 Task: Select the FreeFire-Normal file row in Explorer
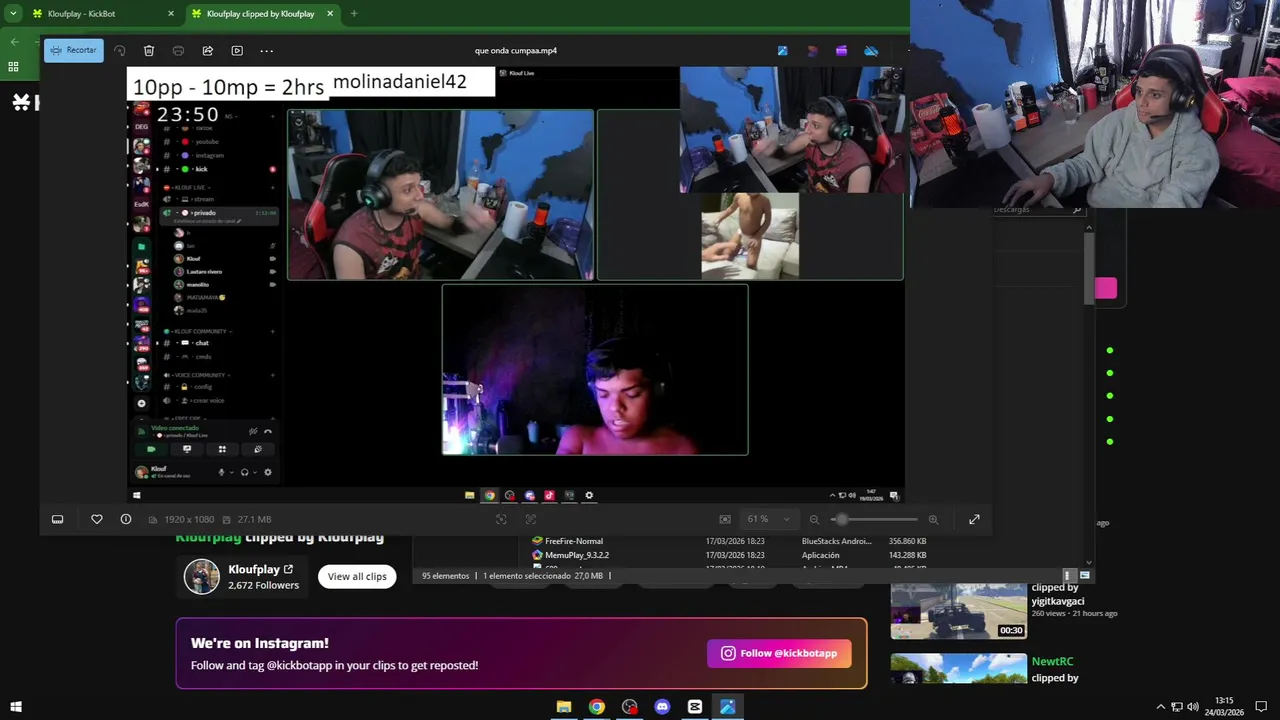730,541
